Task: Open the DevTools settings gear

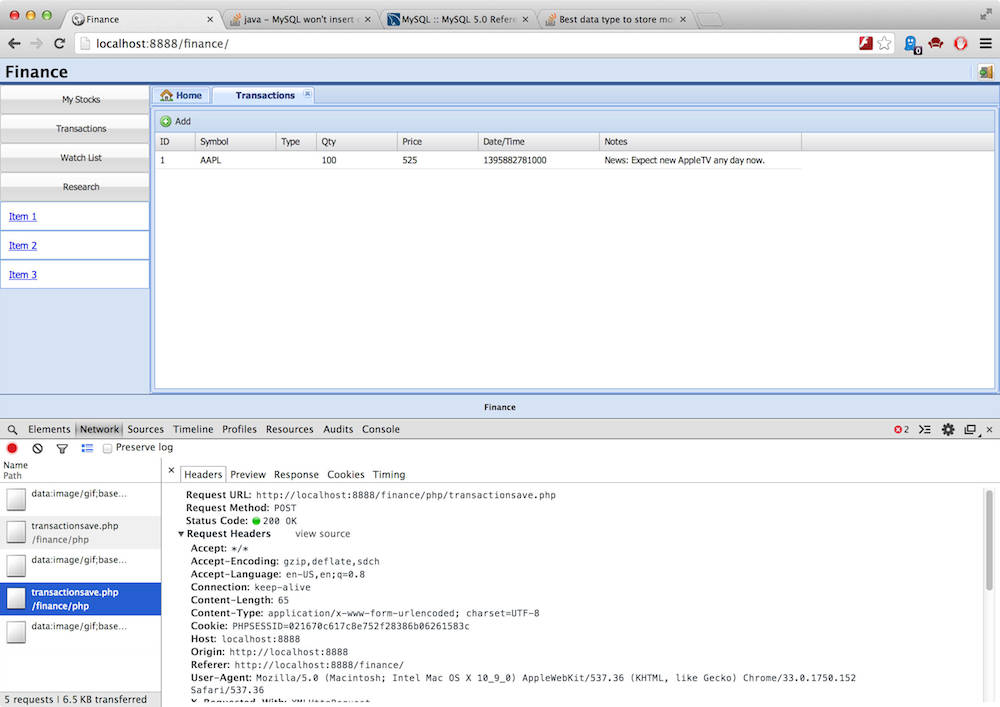Action: [948, 429]
